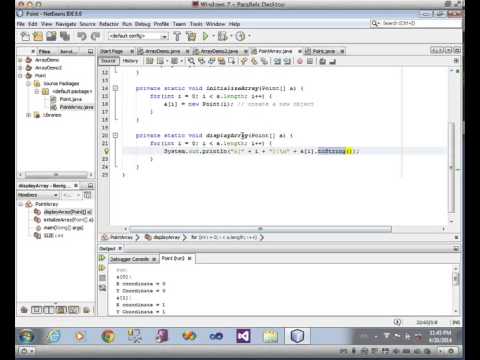
Task: Toggle fully qualified names filter in Navigator
Action: coord(86,310)
